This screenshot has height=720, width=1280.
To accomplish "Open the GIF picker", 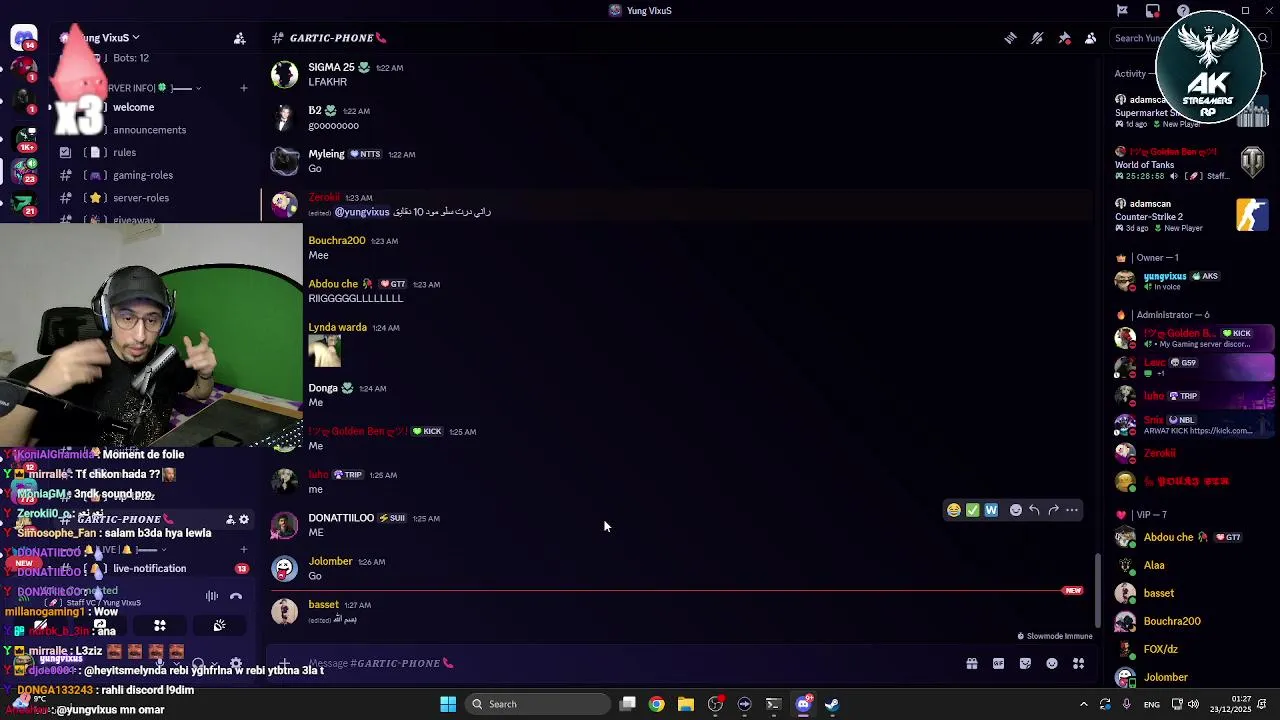I will point(998,663).
